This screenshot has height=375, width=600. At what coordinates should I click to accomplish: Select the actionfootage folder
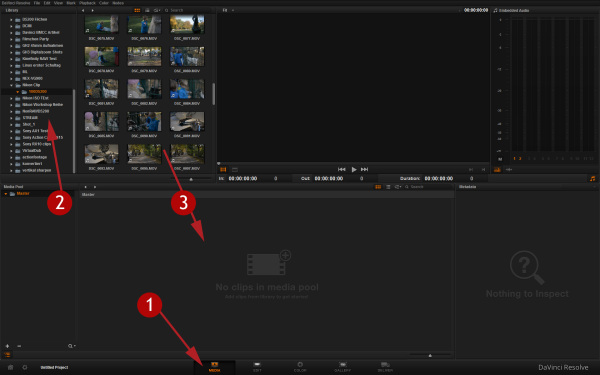click(x=34, y=157)
